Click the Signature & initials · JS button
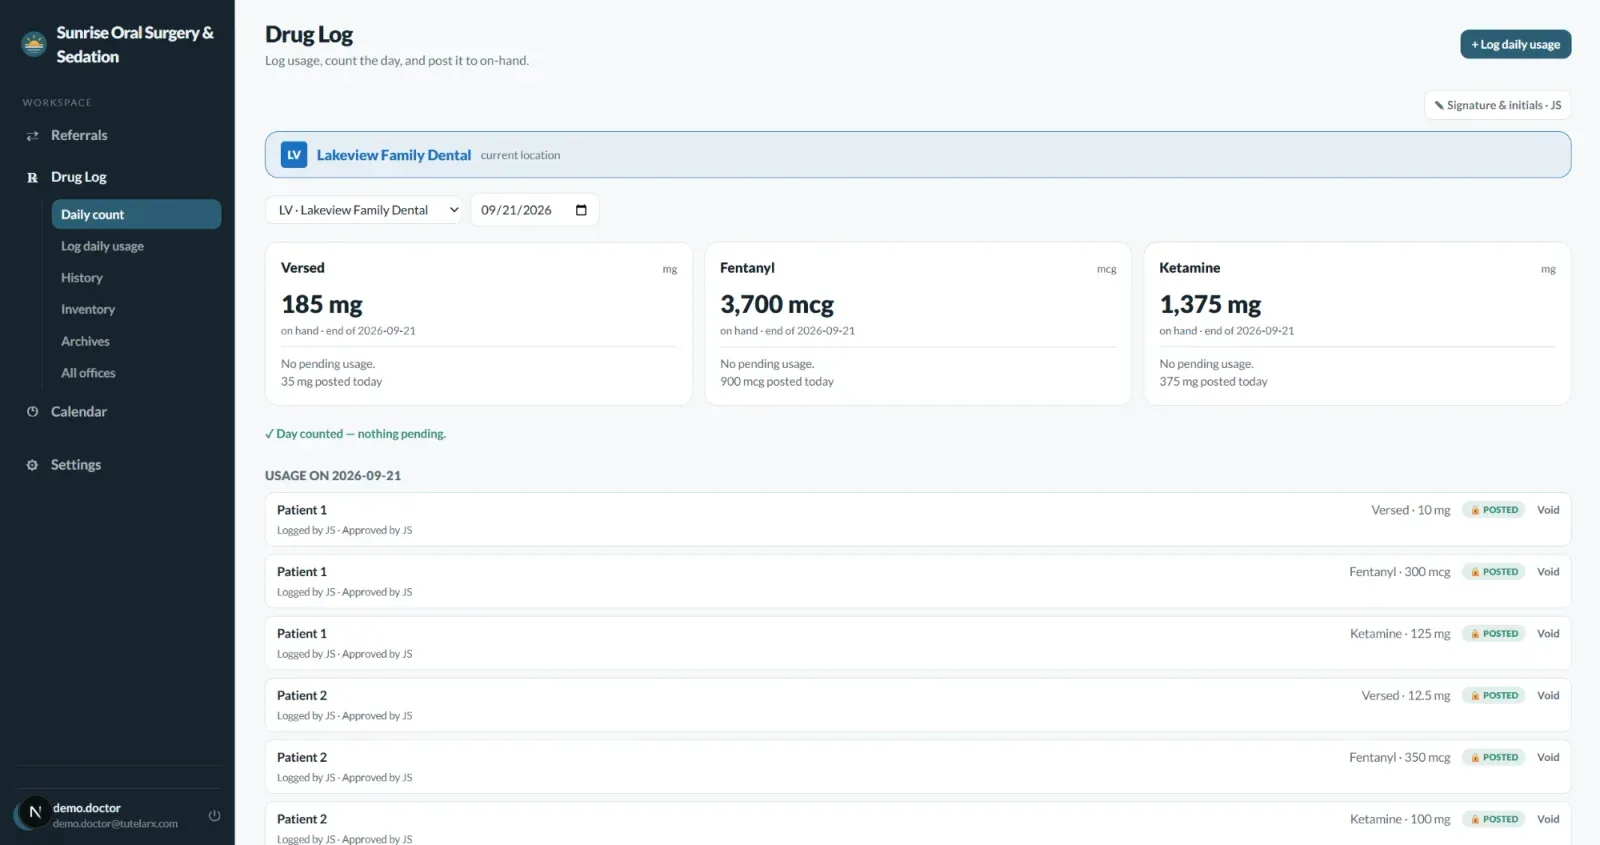 coord(1497,105)
